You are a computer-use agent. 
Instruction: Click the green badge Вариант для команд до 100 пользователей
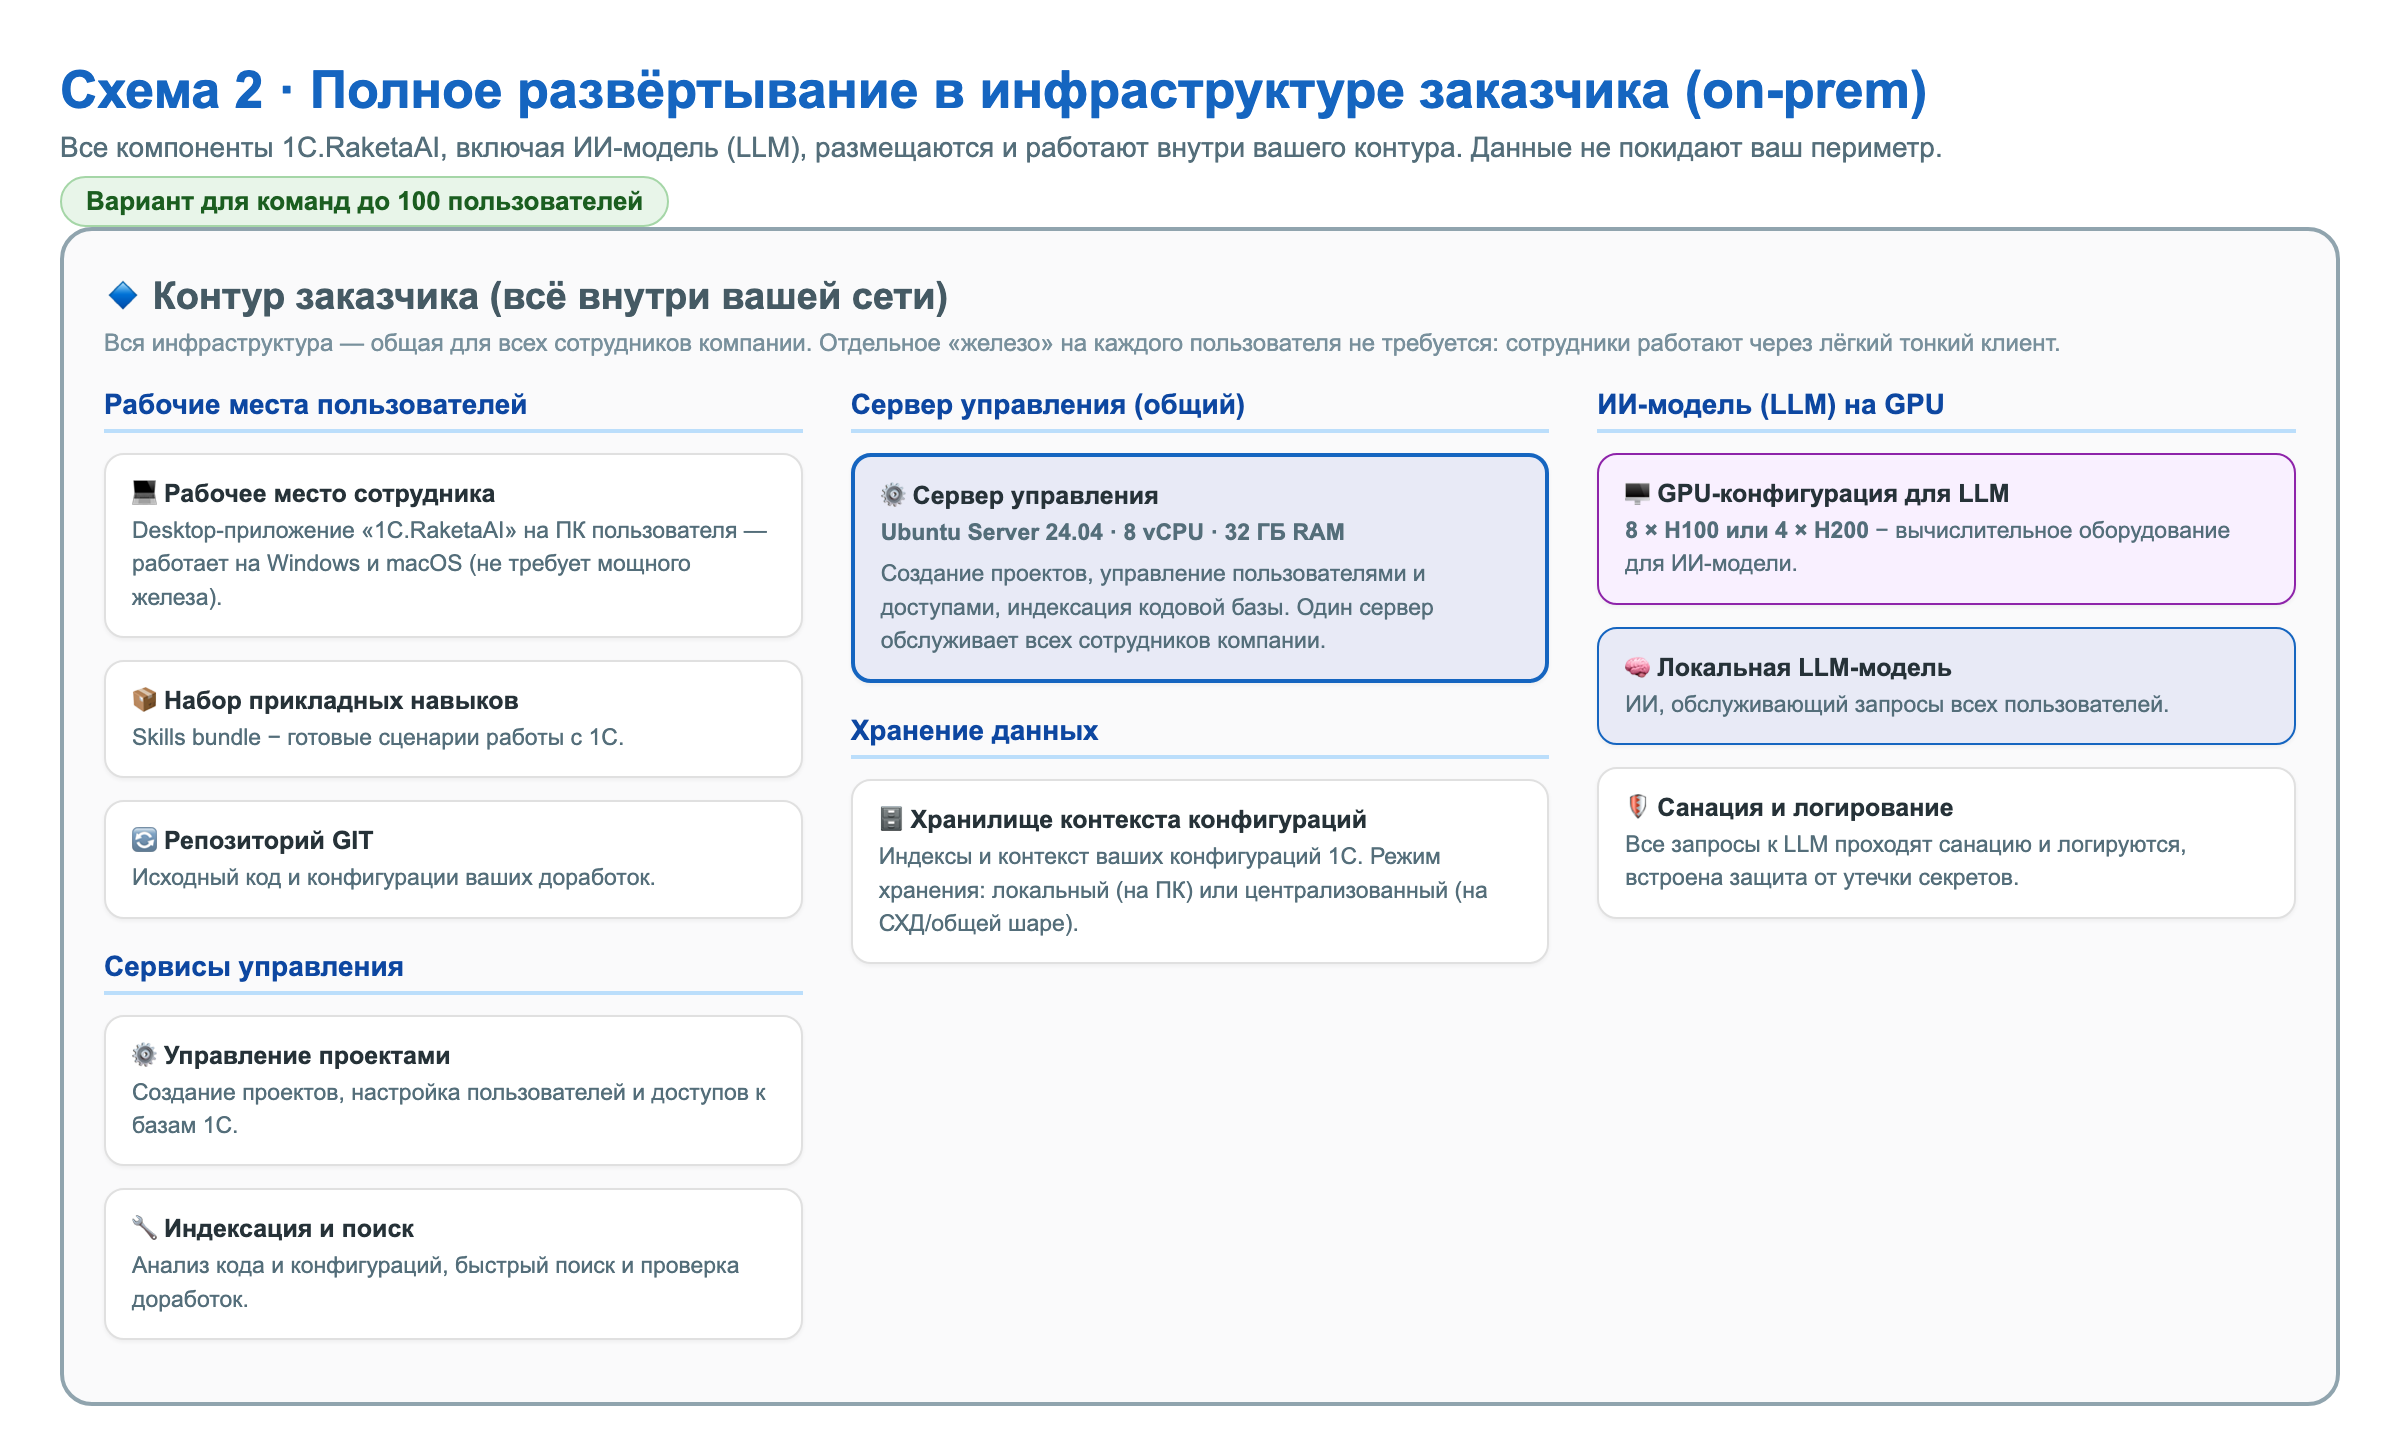pos(364,201)
